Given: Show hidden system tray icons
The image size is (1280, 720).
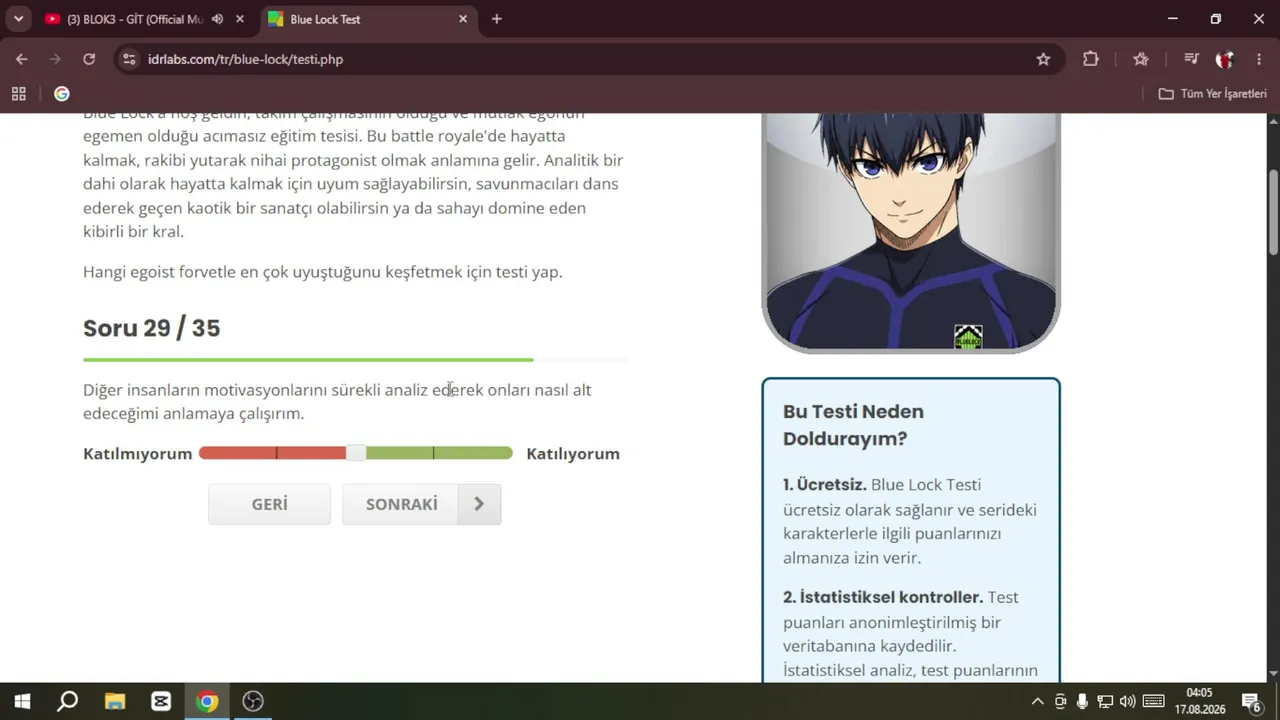Looking at the screenshot, I should [x=1037, y=701].
